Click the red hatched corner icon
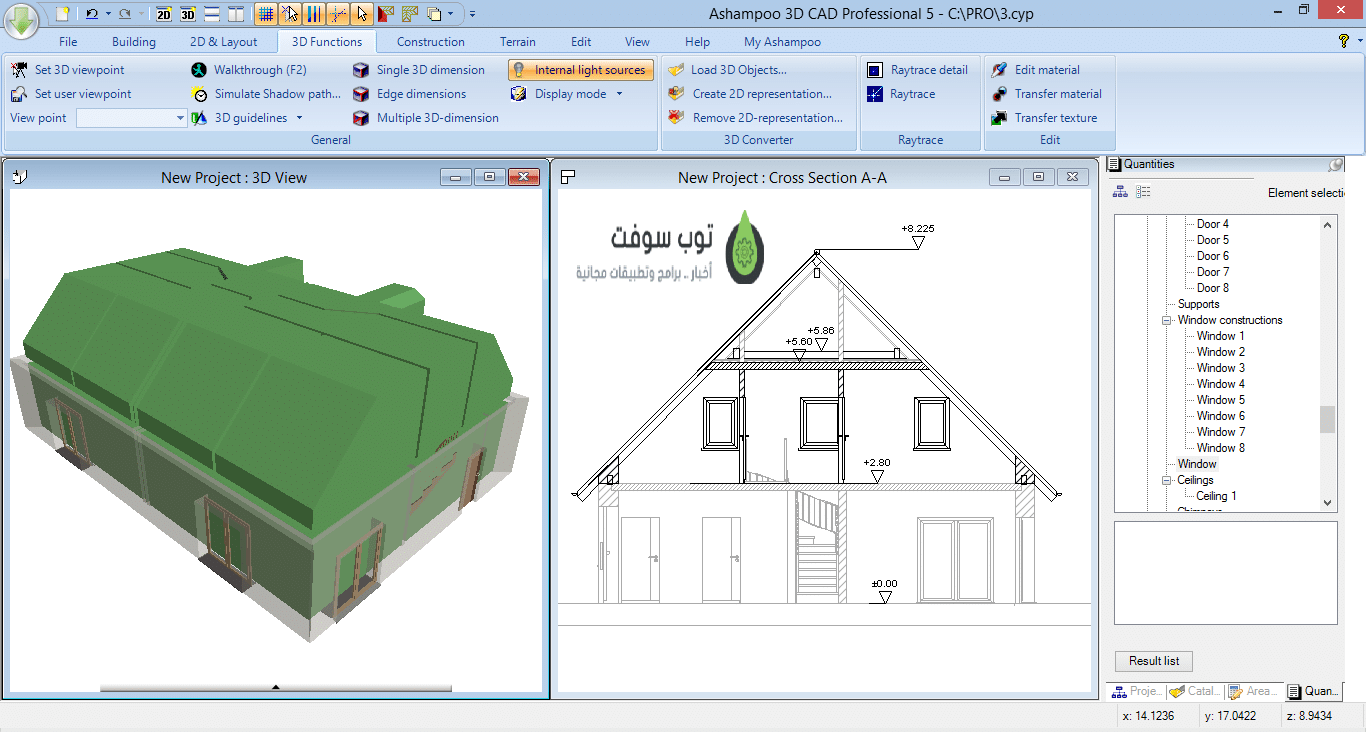This screenshot has height=732, width=1366. coord(386,14)
